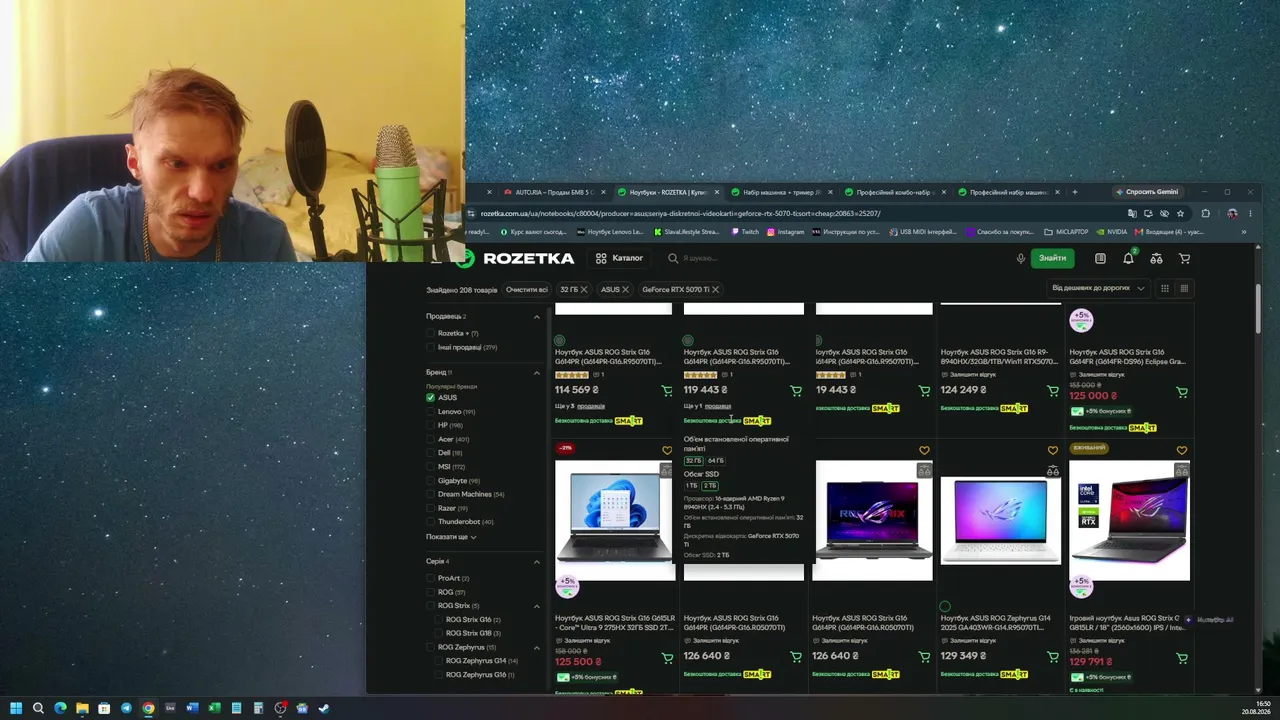Click Очистити всі filters button
Screen dimensions: 1280x720
pos(527,289)
